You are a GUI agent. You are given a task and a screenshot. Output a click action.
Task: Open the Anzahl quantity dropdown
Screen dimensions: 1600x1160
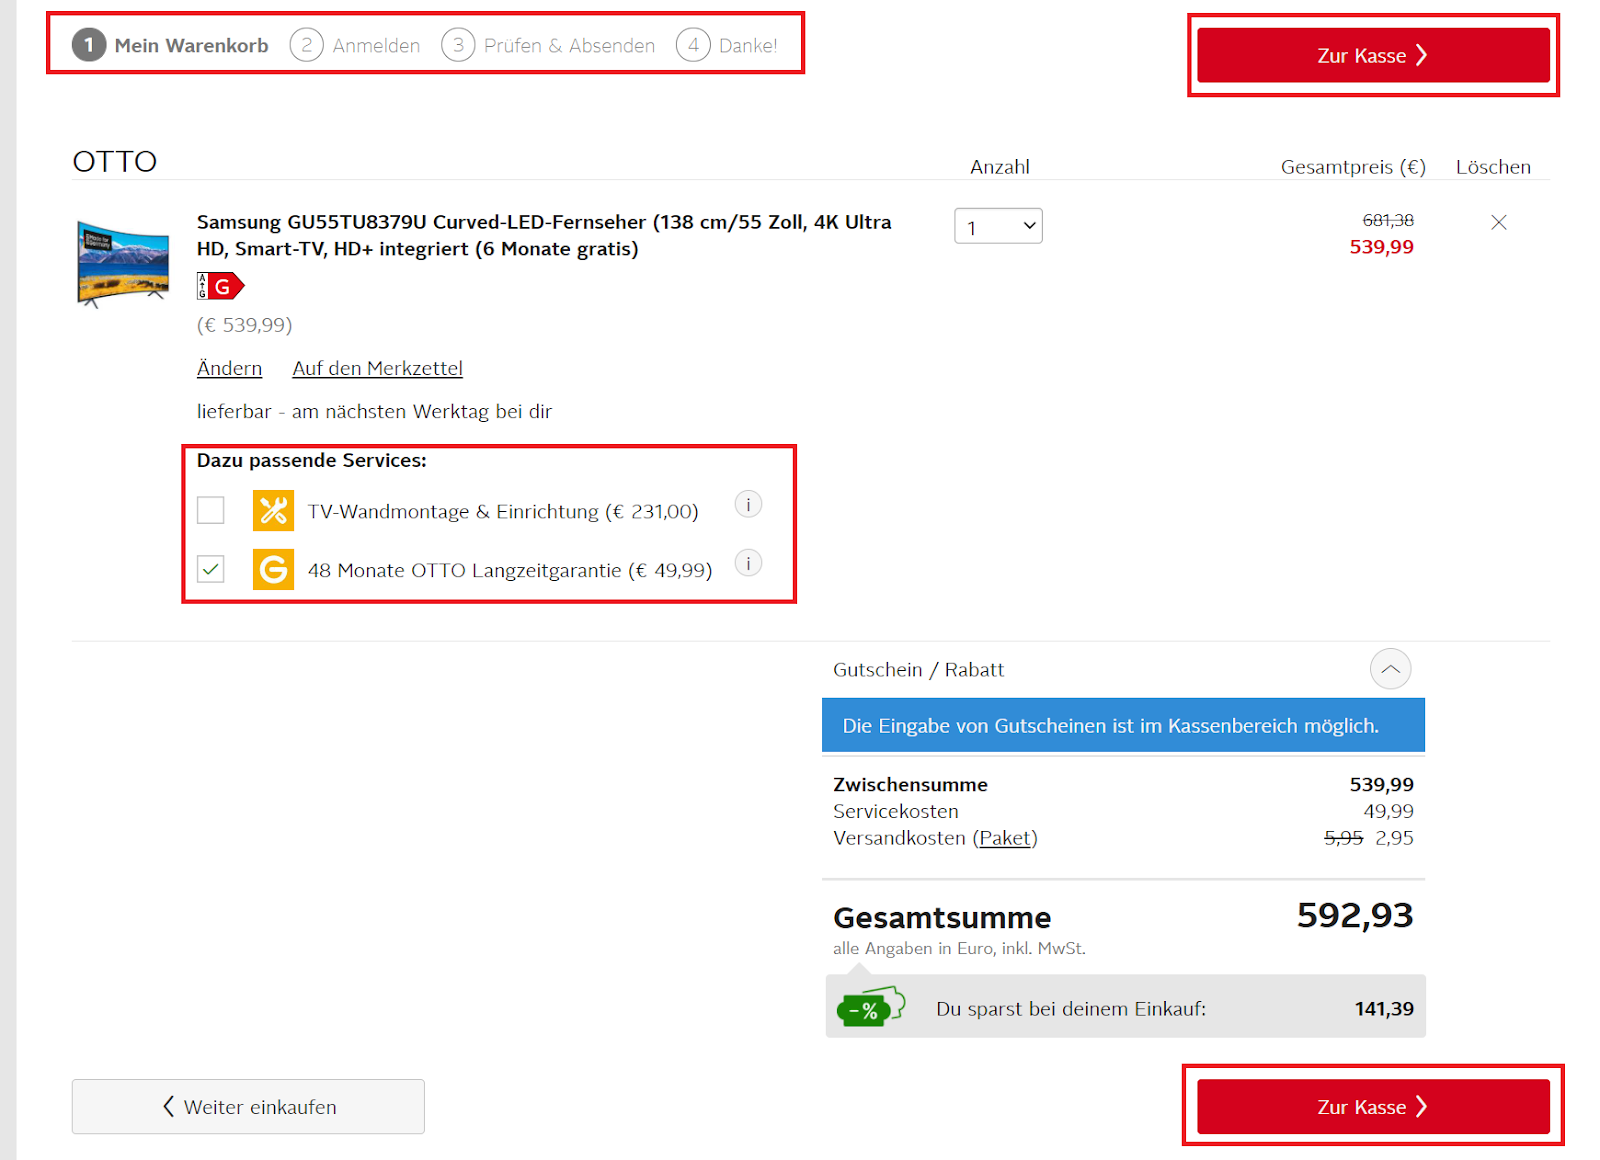(998, 226)
